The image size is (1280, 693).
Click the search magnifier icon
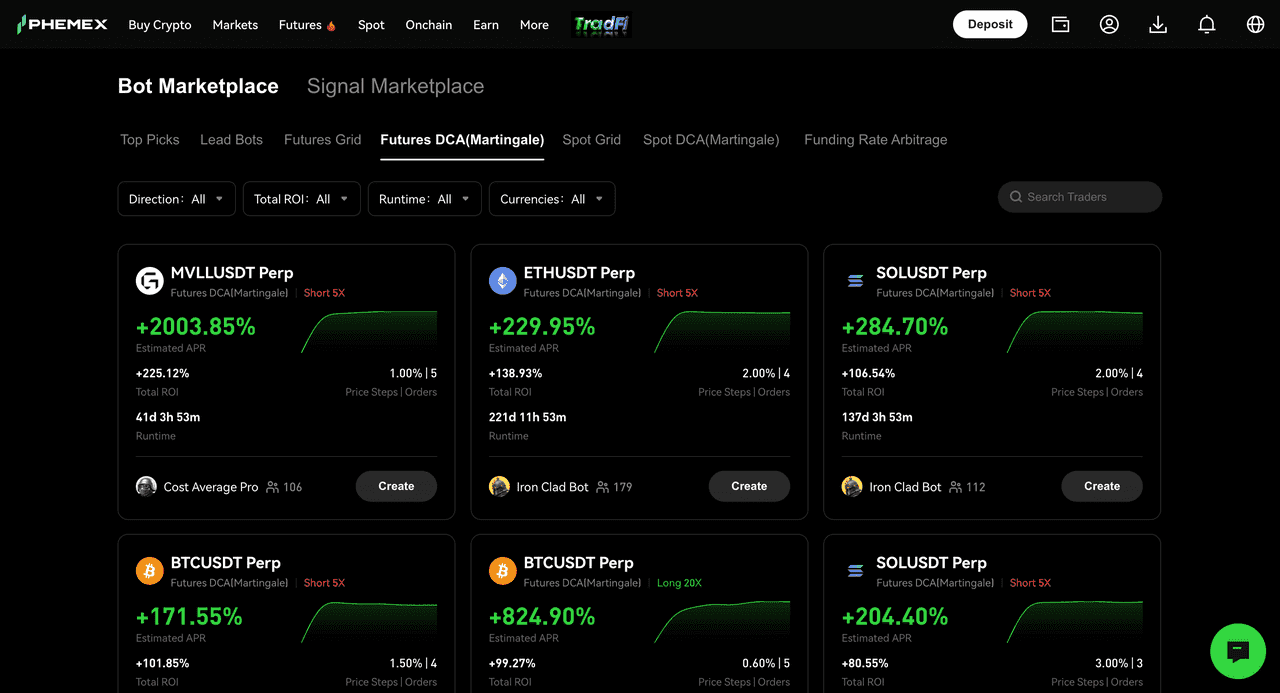click(x=1016, y=197)
